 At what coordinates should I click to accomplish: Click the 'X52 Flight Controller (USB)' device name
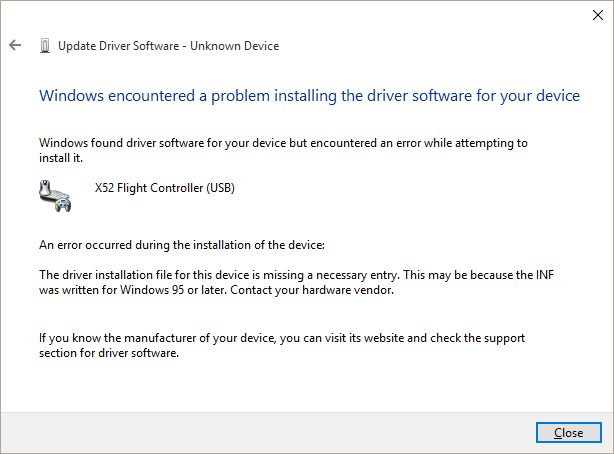[x=164, y=188]
